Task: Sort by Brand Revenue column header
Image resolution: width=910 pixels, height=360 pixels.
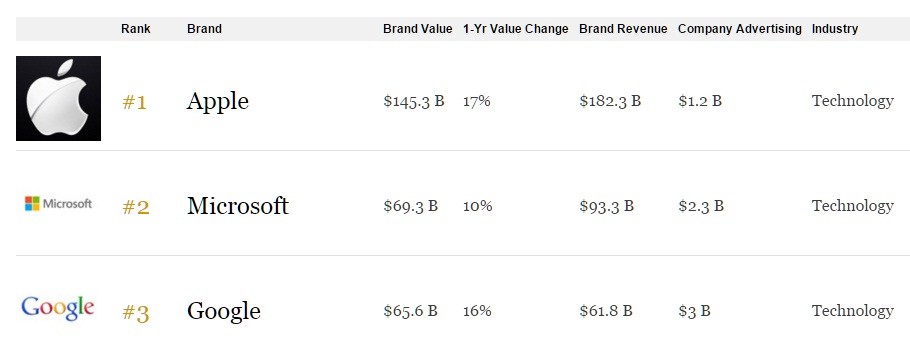Action: coord(623,29)
